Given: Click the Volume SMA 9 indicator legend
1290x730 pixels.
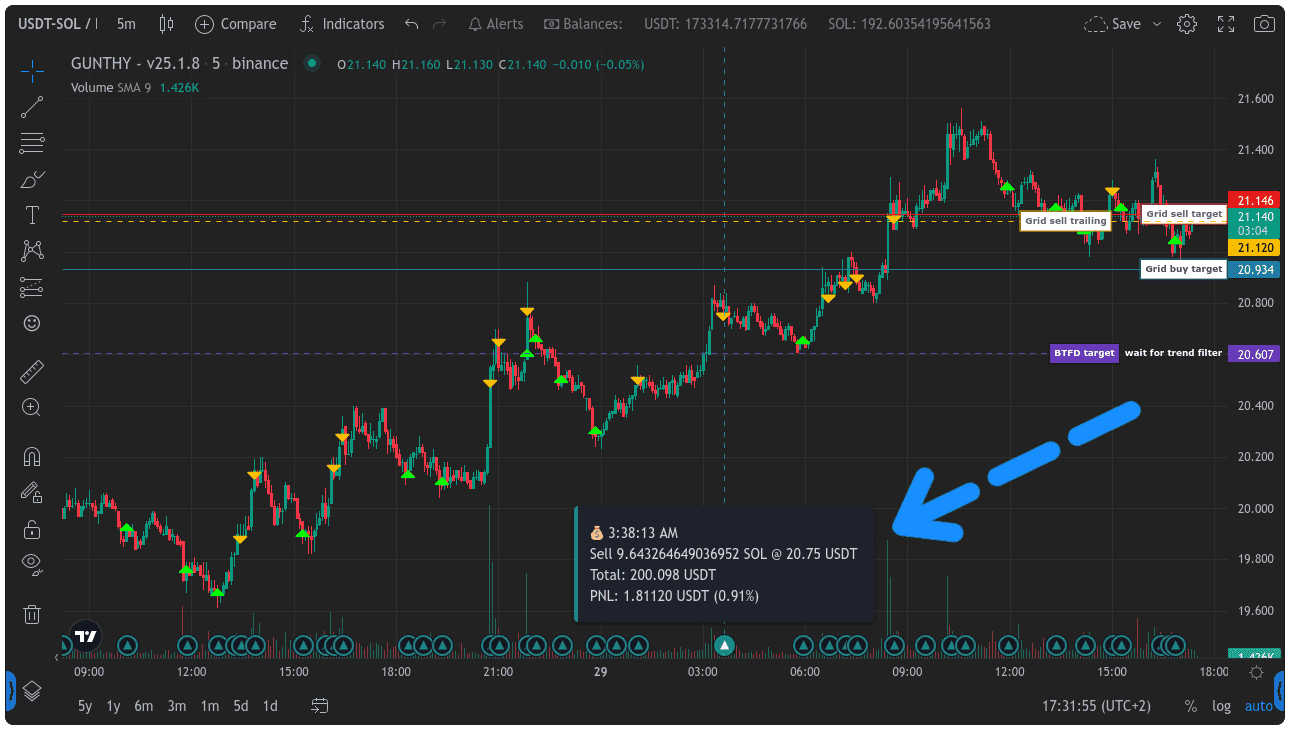Looking at the screenshot, I should pos(135,87).
